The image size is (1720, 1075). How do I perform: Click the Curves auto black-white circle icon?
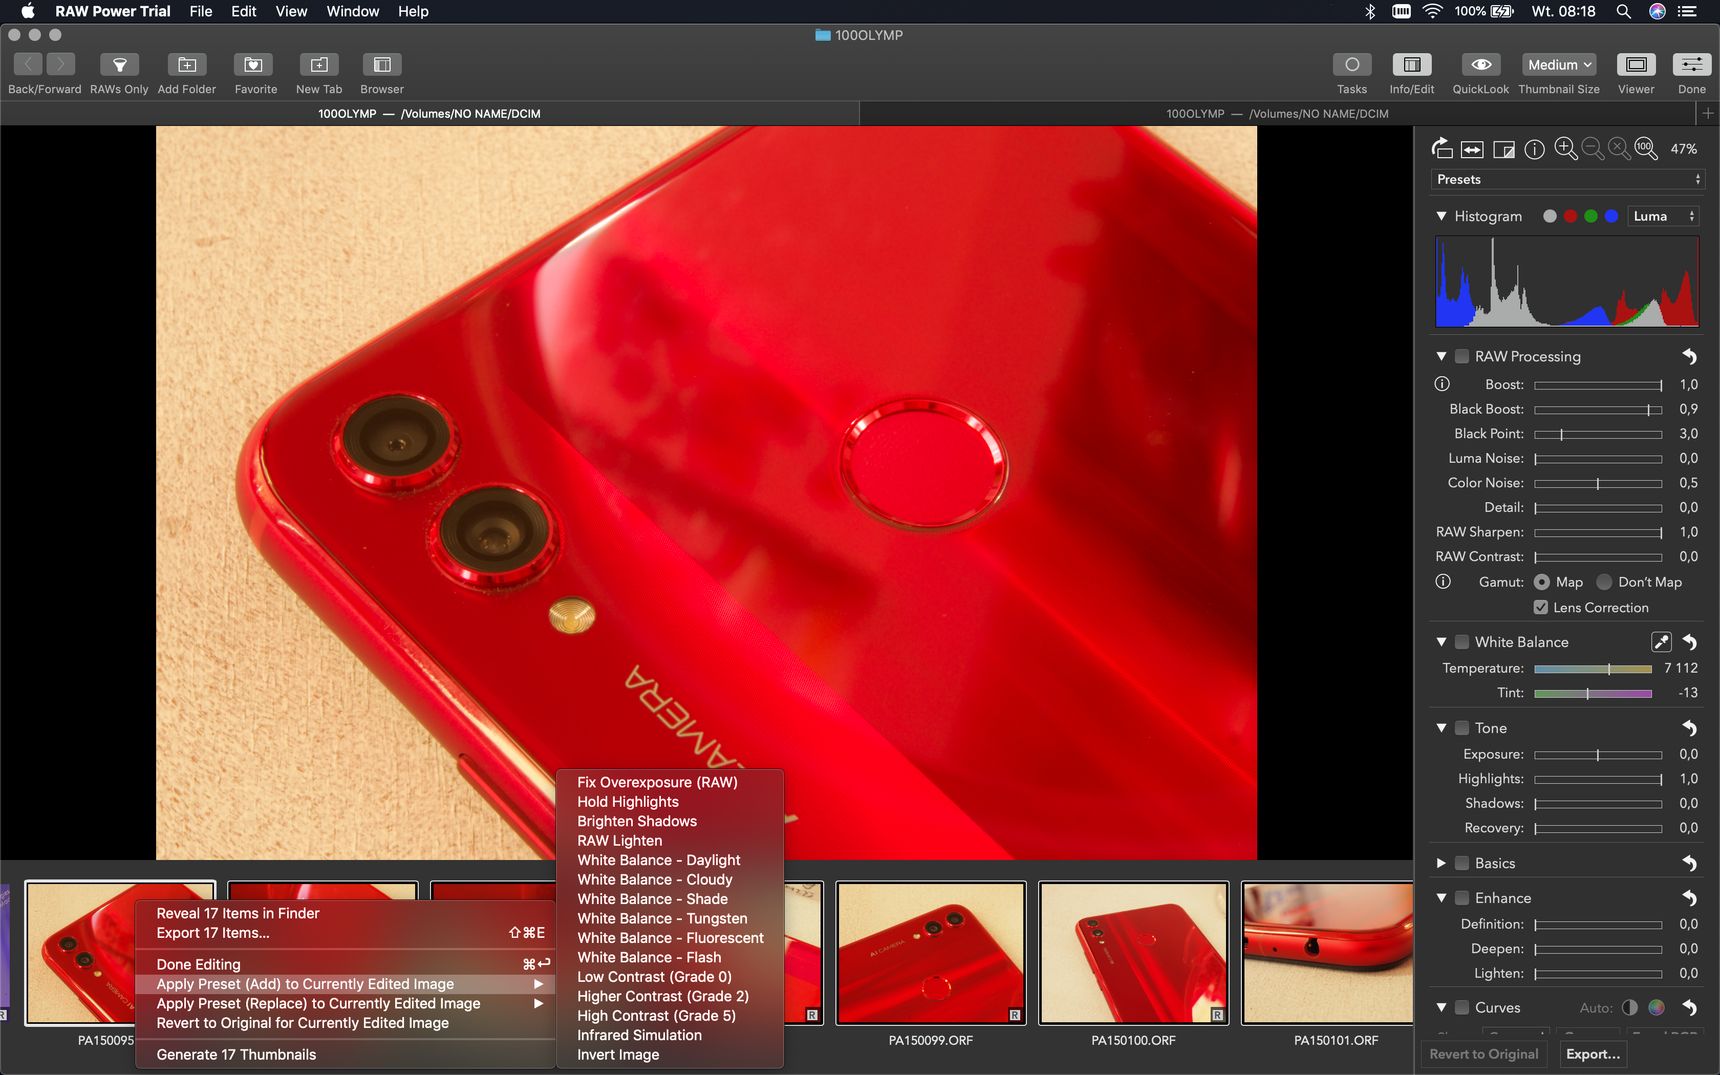pos(1630,1008)
